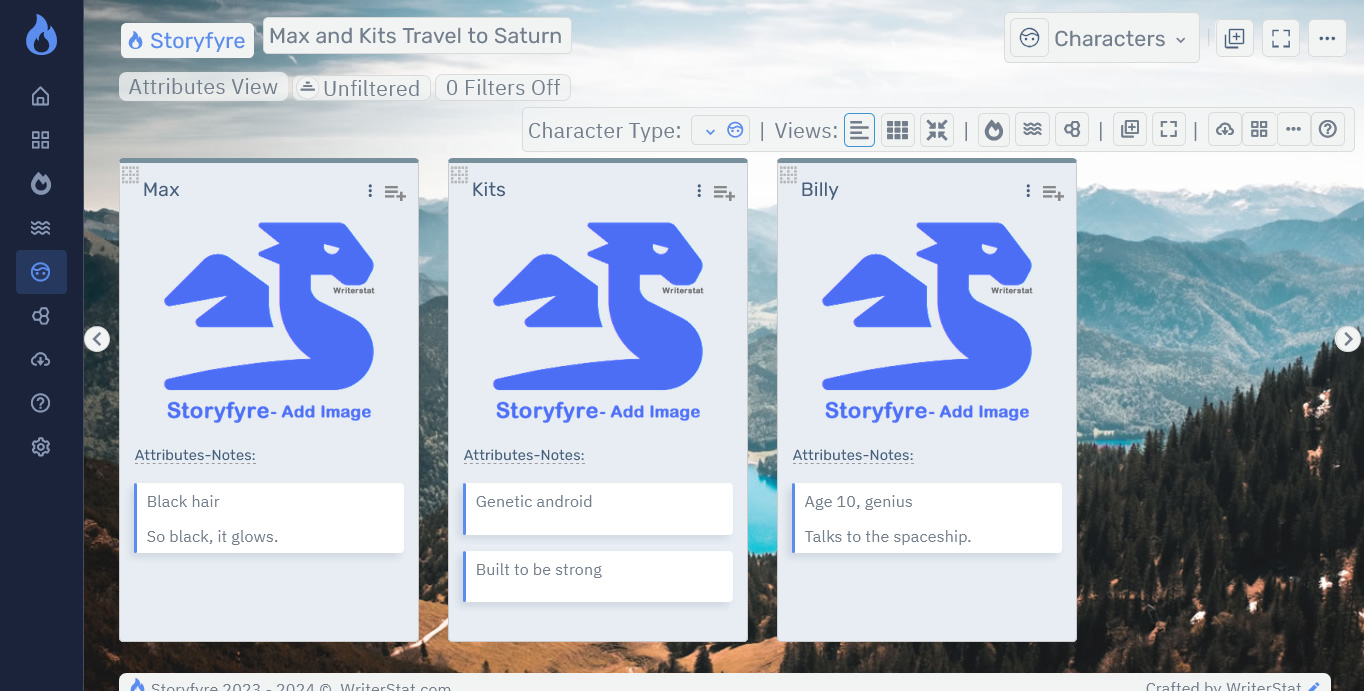Click Storyfyre - Add Image on Kits' card
This screenshot has height=691, width=1365.
[x=597, y=410]
